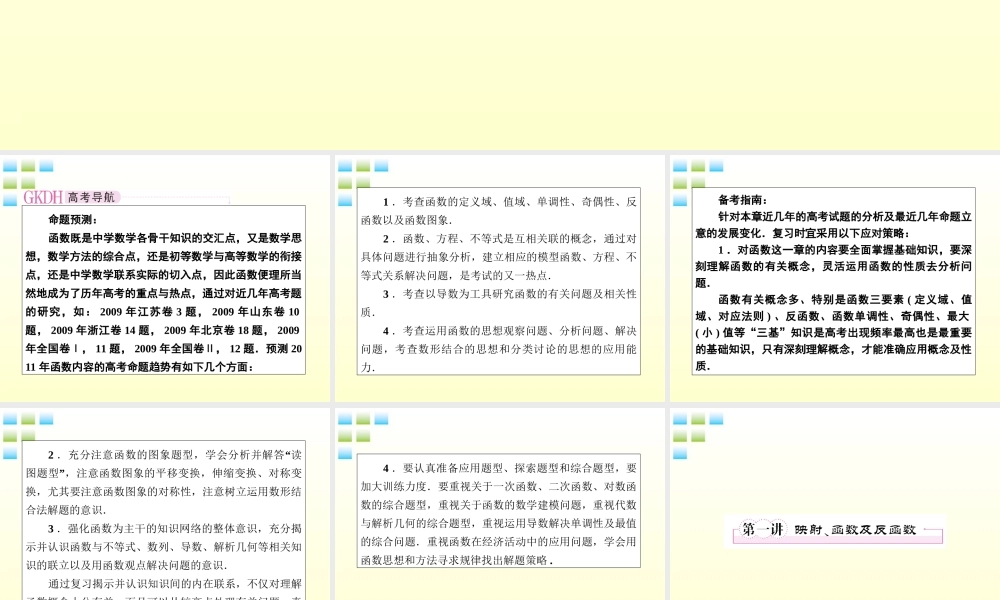Click point 3 beginning 强化函数为主干的知识网络
This screenshot has height=600, width=1000.
coord(164,546)
